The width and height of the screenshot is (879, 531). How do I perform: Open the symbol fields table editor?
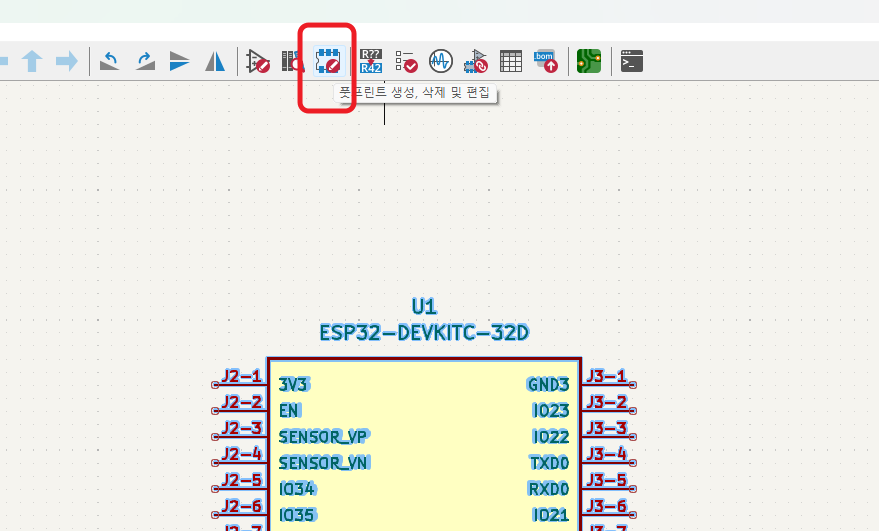(x=511, y=61)
